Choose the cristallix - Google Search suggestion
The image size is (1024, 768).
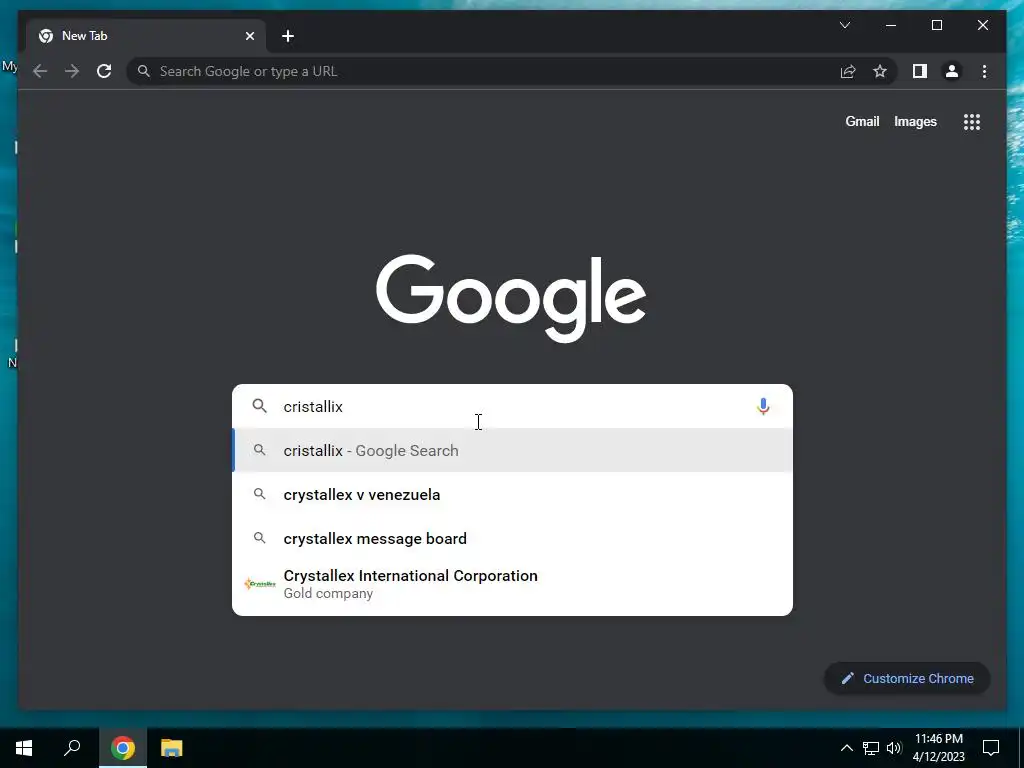513,451
